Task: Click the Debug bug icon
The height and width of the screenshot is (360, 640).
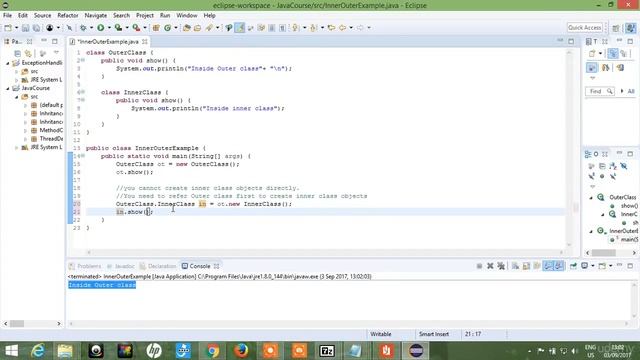Action: pos(83,28)
